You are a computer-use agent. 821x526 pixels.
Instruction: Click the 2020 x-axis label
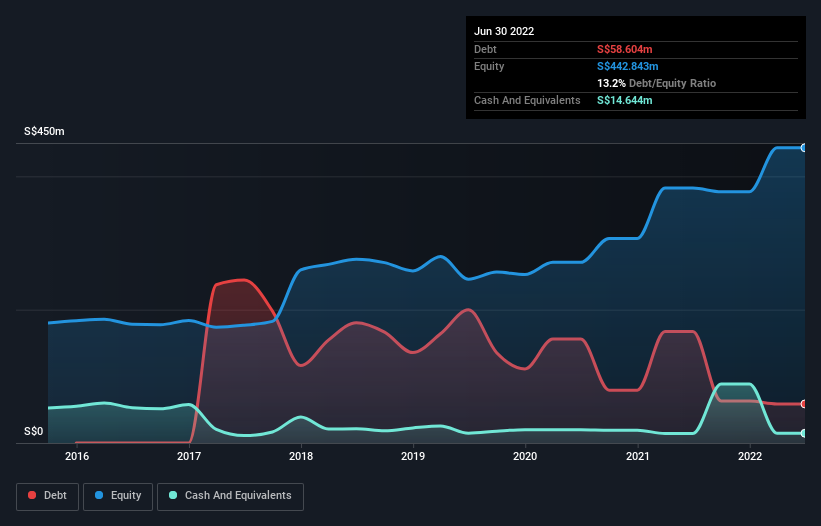point(525,456)
